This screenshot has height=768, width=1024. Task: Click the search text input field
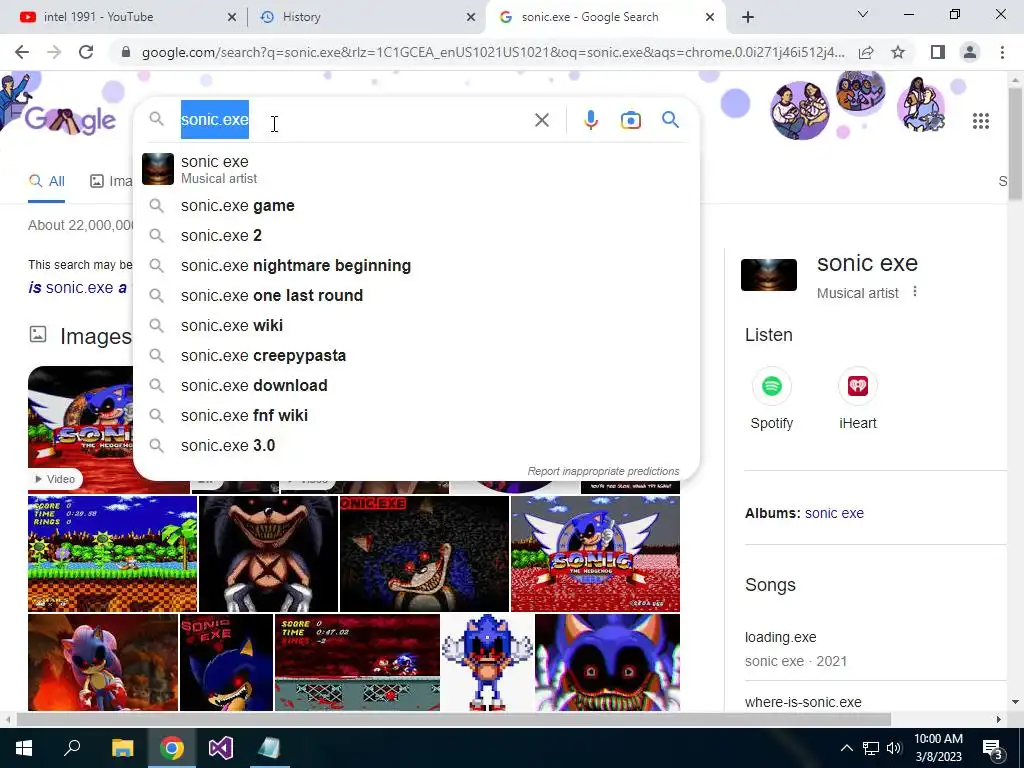coord(353,120)
